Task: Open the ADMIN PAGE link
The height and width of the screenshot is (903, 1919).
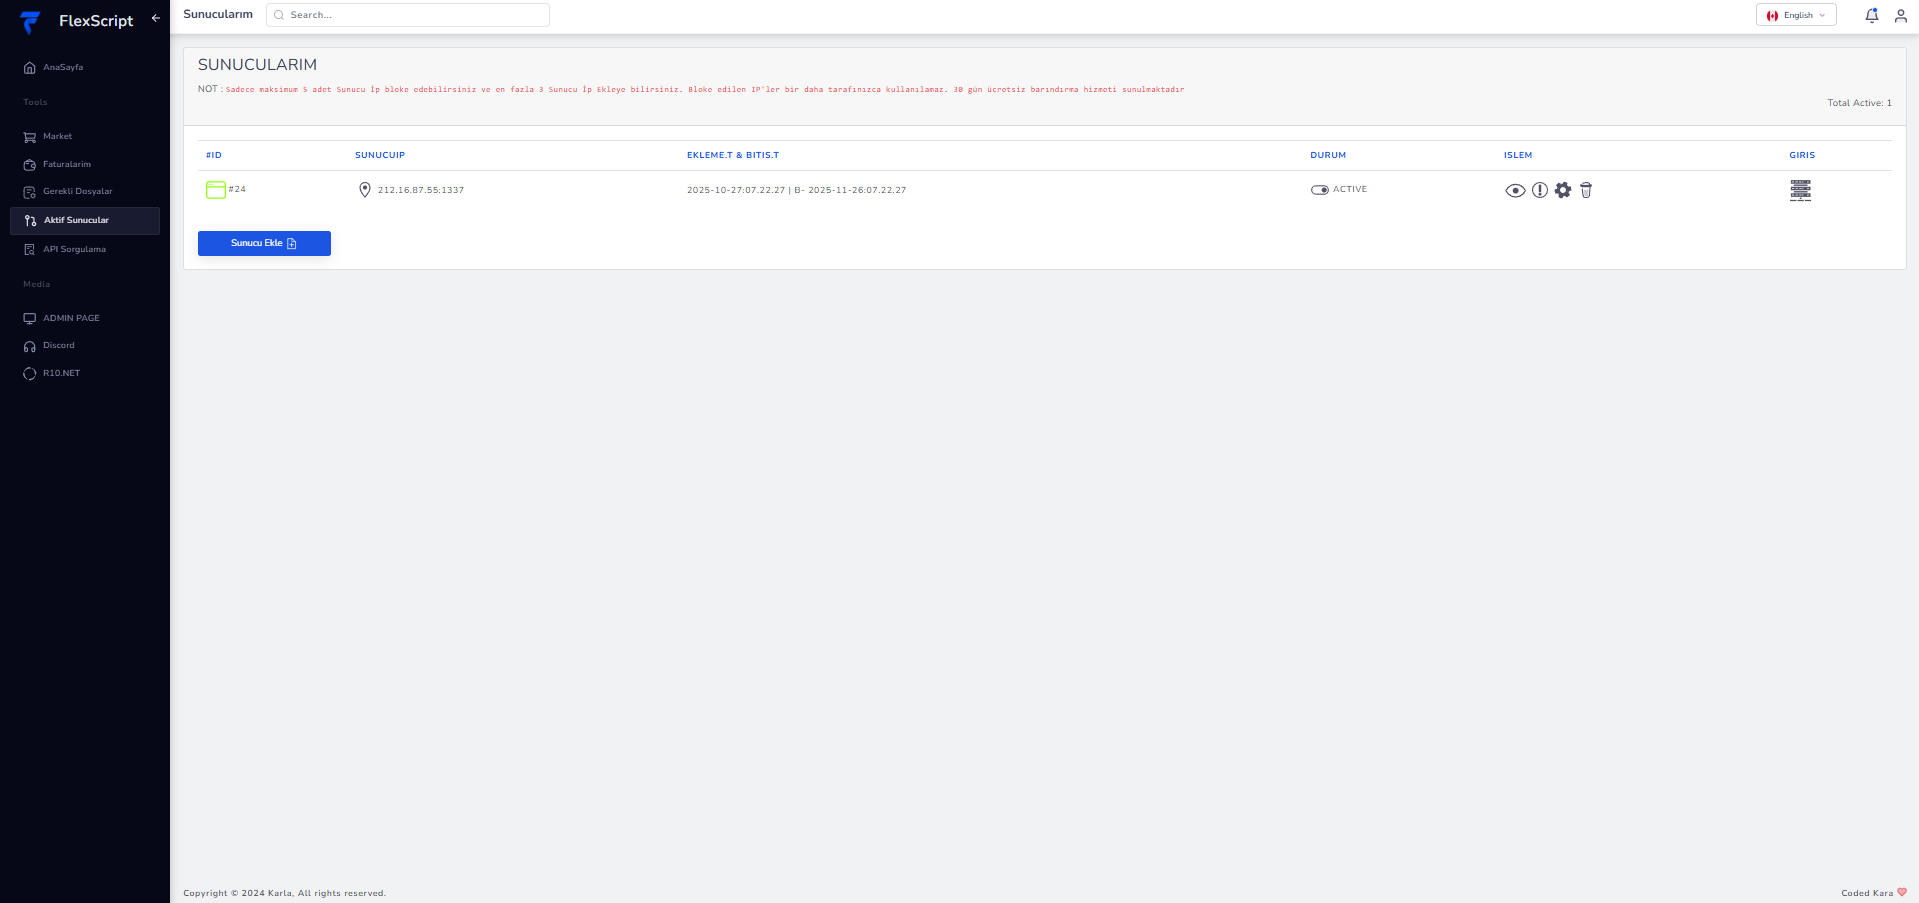Action: (x=70, y=318)
